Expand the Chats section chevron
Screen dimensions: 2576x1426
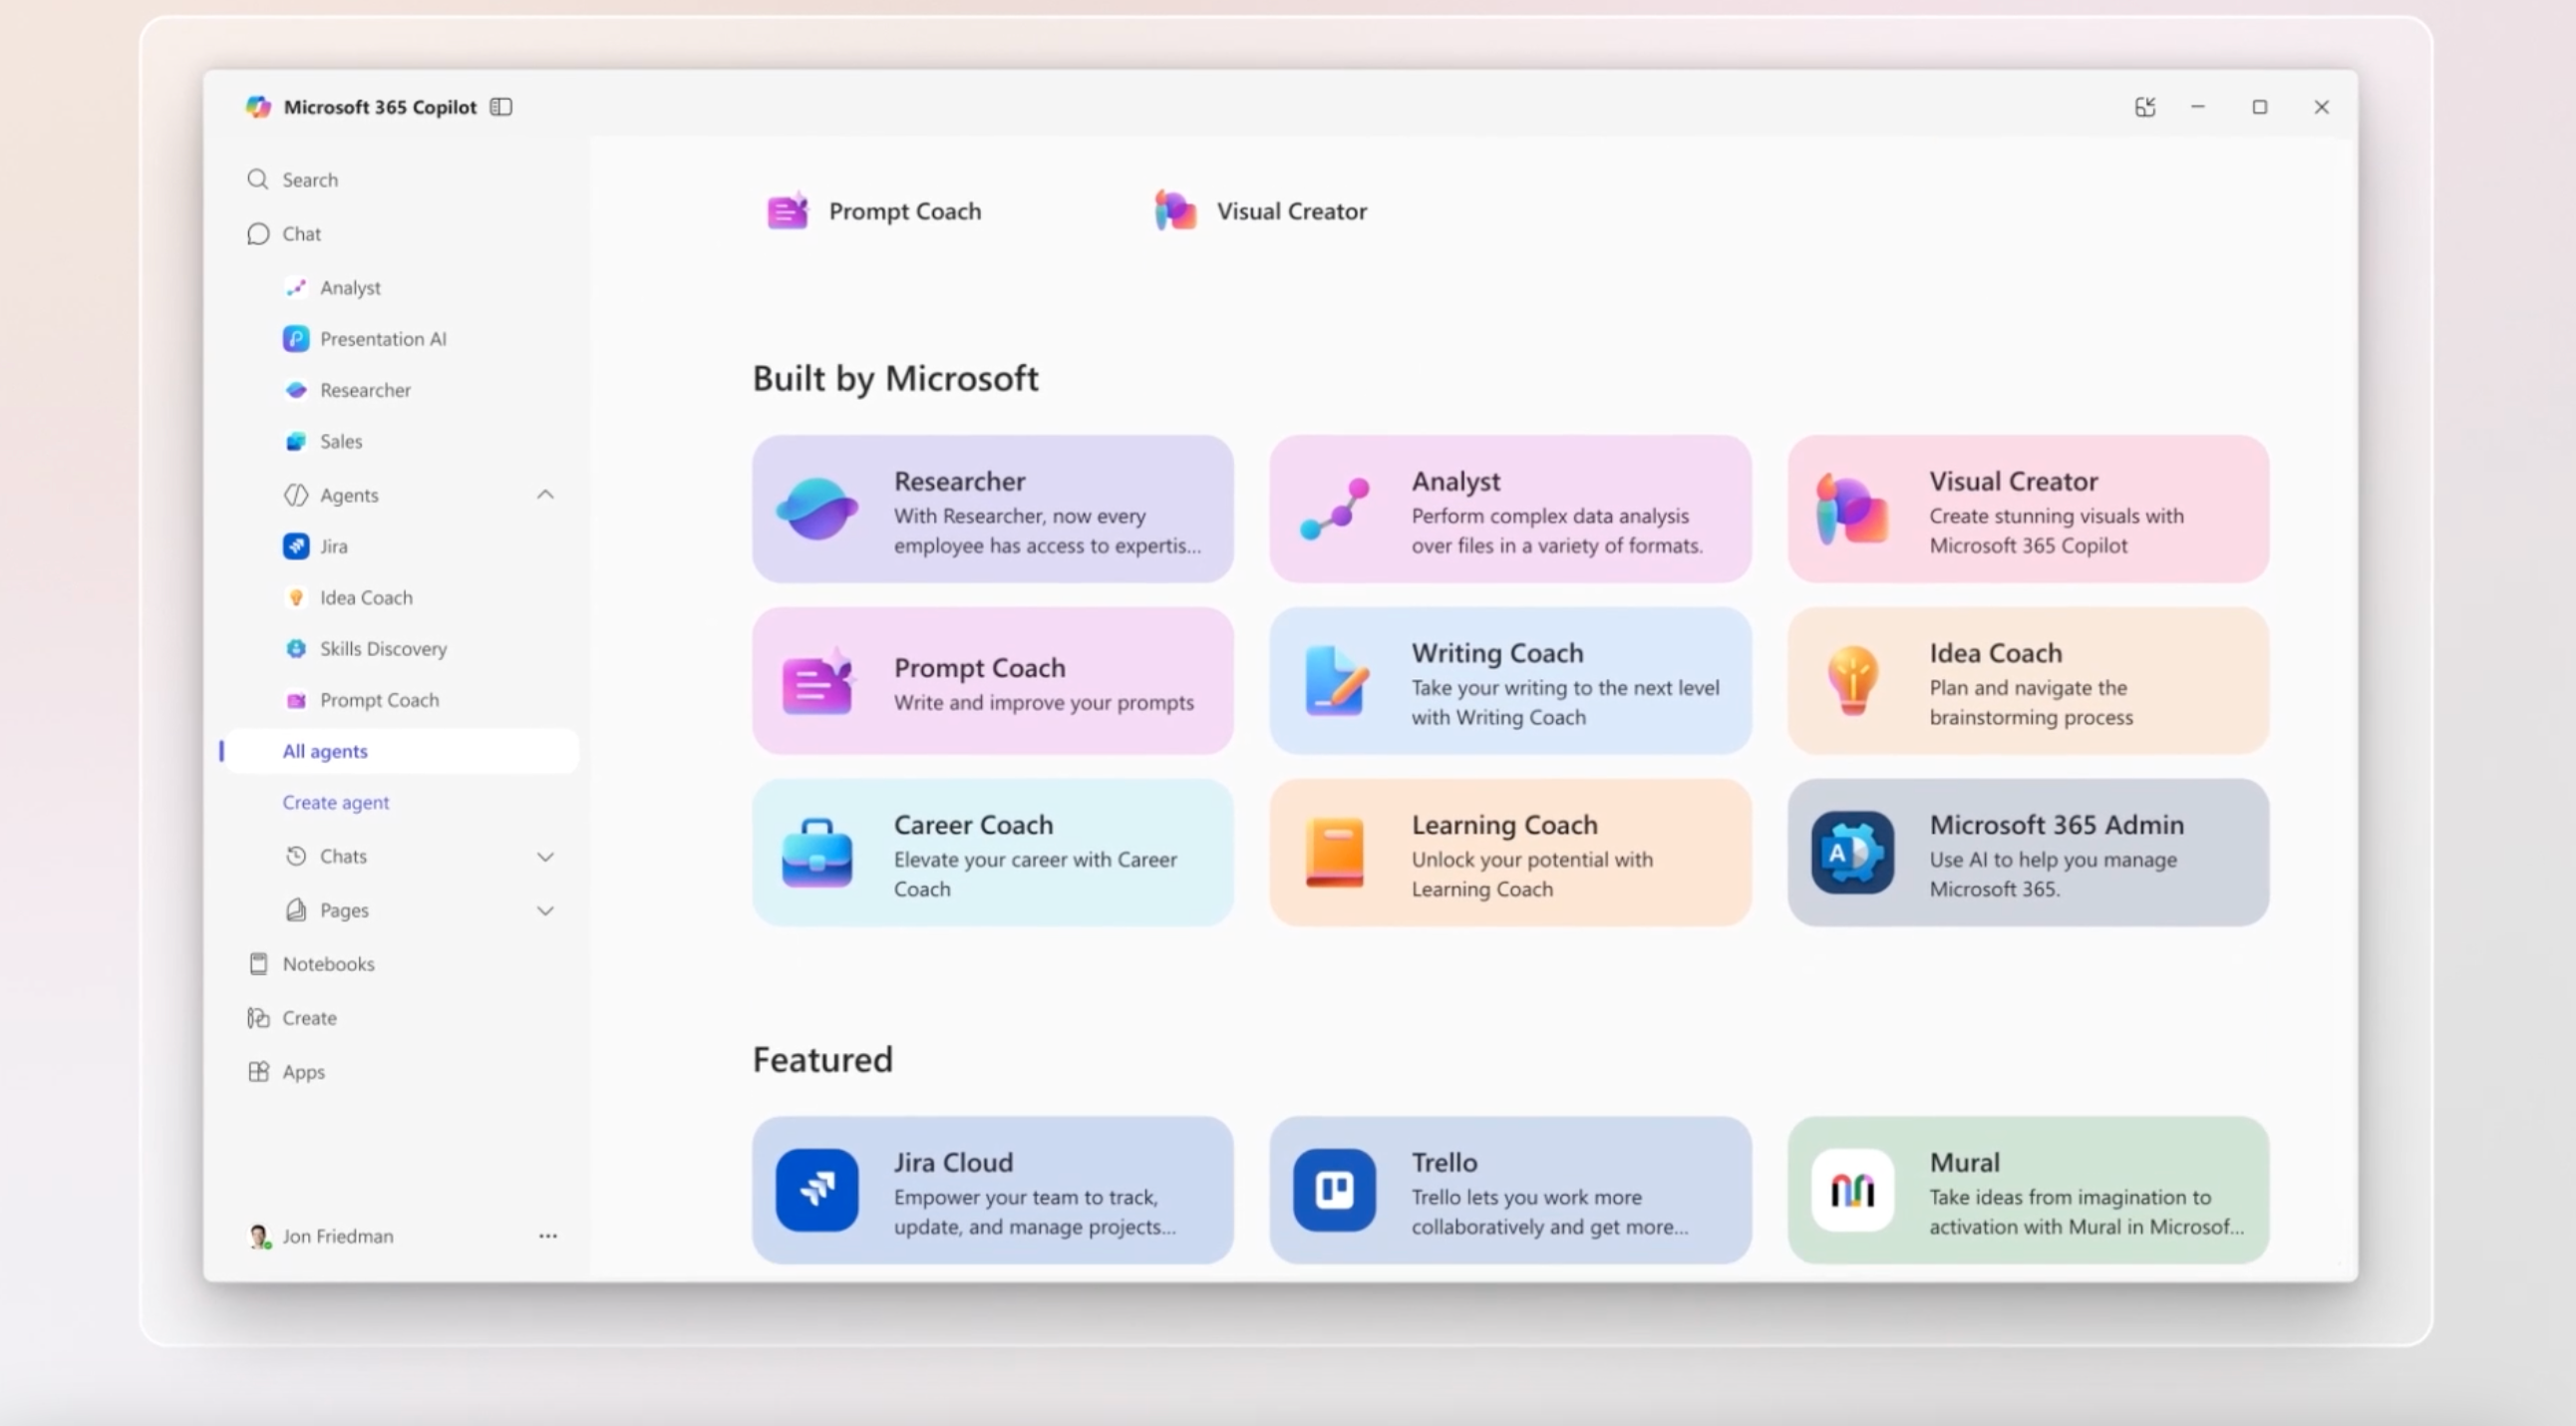tap(545, 857)
